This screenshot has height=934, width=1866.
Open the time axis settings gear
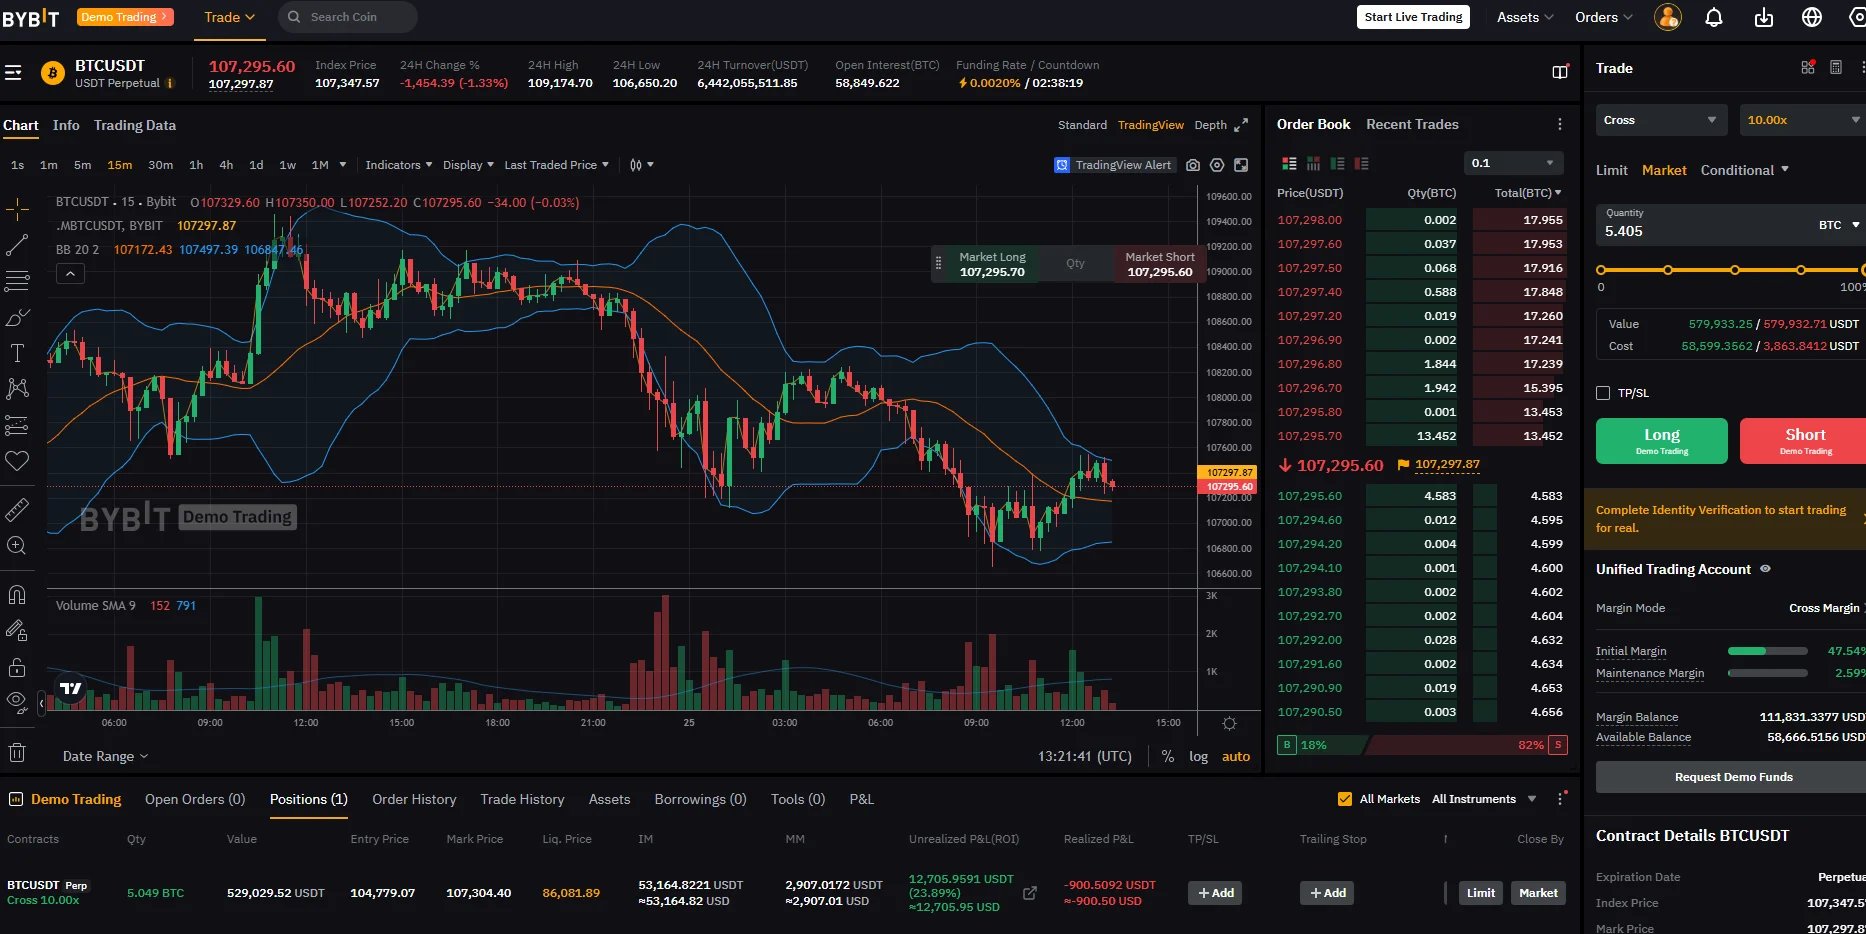click(1230, 723)
